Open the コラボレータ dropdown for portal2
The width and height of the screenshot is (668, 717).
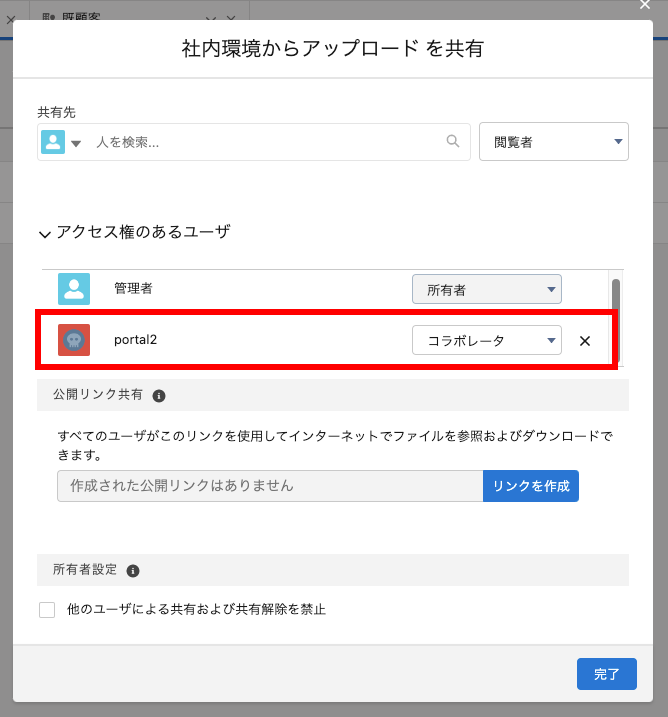pyautogui.click(x=487, y=341)
